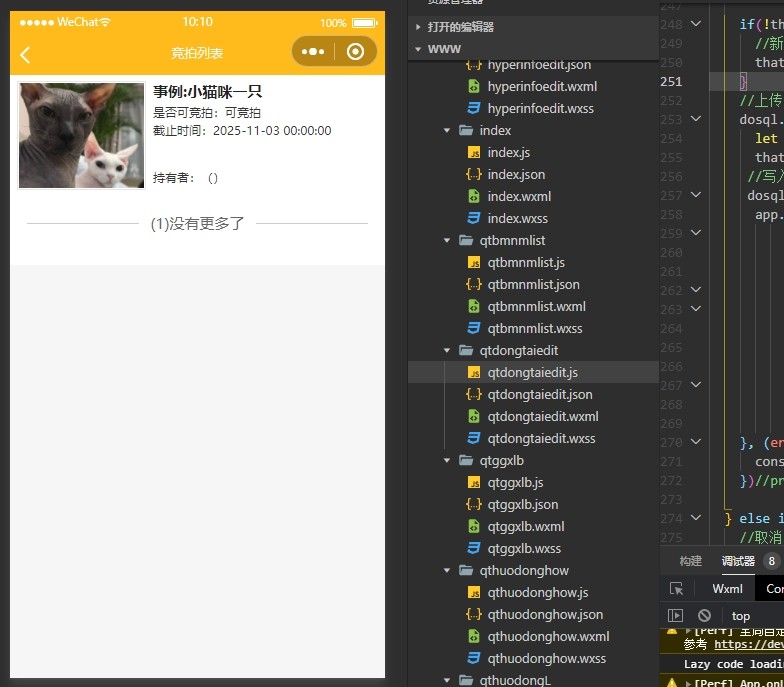
Task: Fold code at line 253
Action: pos(696,118)
